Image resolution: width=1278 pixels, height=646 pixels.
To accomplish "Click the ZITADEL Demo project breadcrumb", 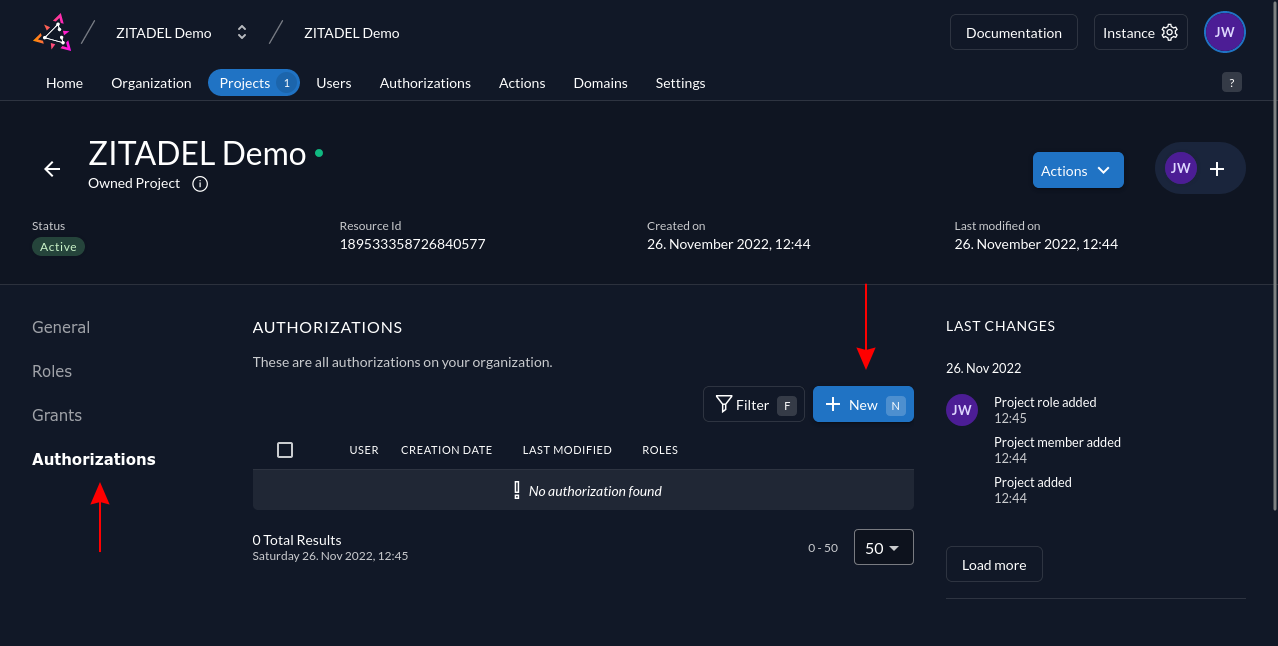I will 352,33.
